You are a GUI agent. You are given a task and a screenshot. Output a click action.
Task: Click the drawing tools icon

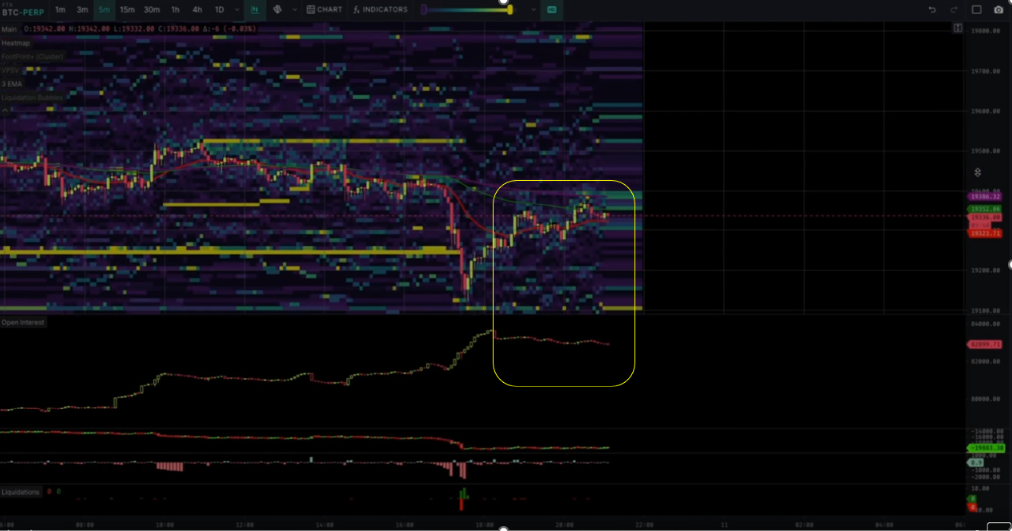[x=278, y=10]
